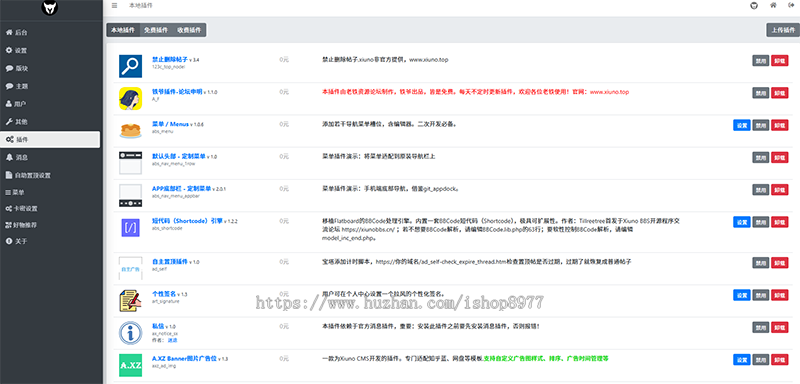Open 关于 in the sidebar
The height and width of the screenshot is (384, 800).
point(50,241)
